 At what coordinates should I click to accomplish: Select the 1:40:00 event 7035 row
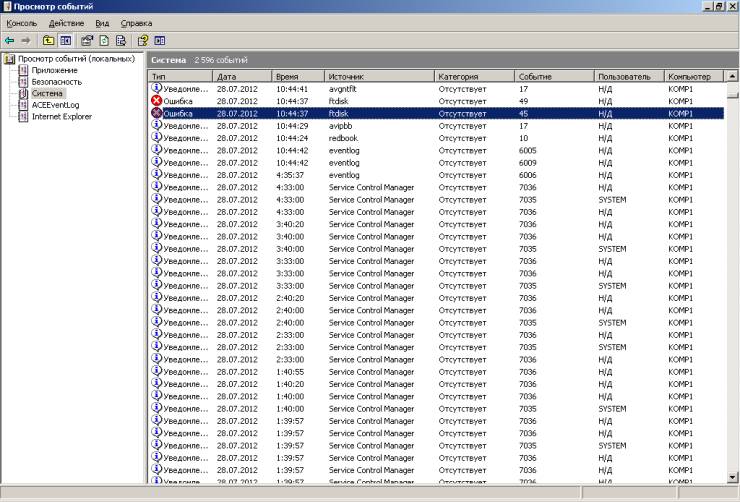pyautogui.click(x=436, y=409)
